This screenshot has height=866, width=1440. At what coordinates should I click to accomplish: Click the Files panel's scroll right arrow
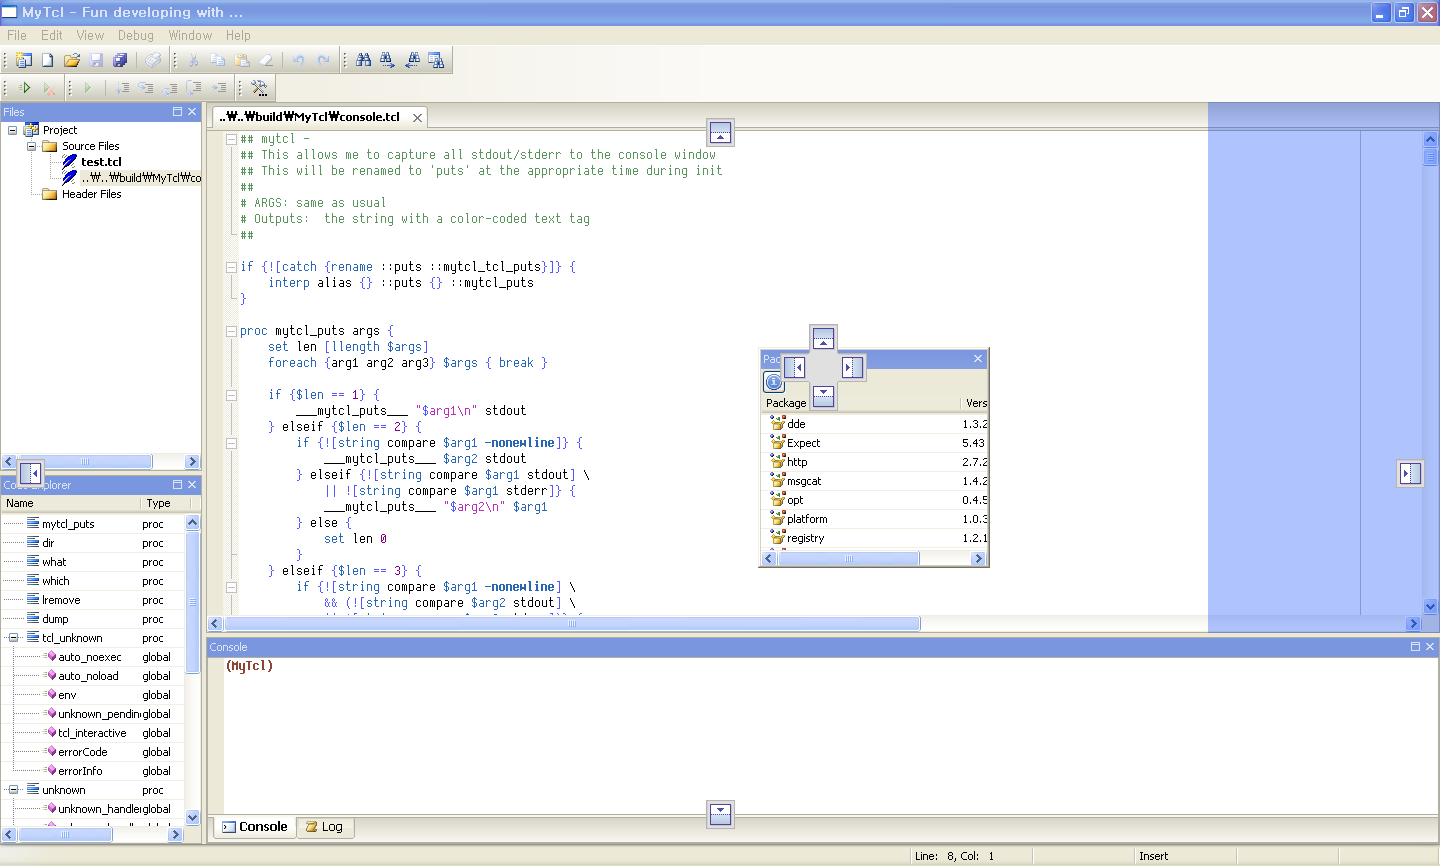click(193, 462)
